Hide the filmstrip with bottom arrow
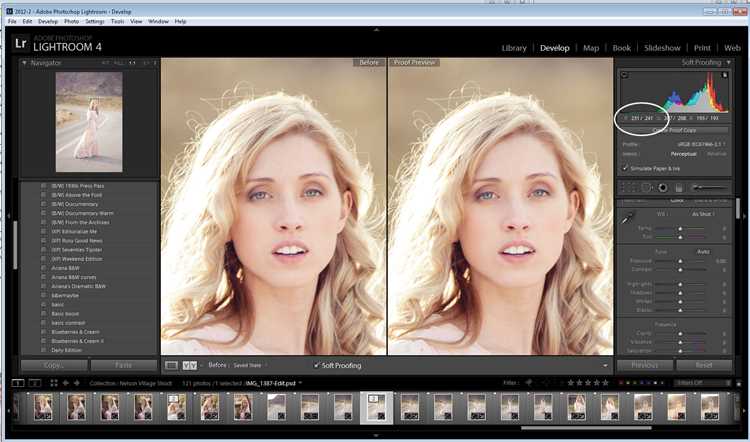Screen dimensions: 750x442 (x=376, y=435)
